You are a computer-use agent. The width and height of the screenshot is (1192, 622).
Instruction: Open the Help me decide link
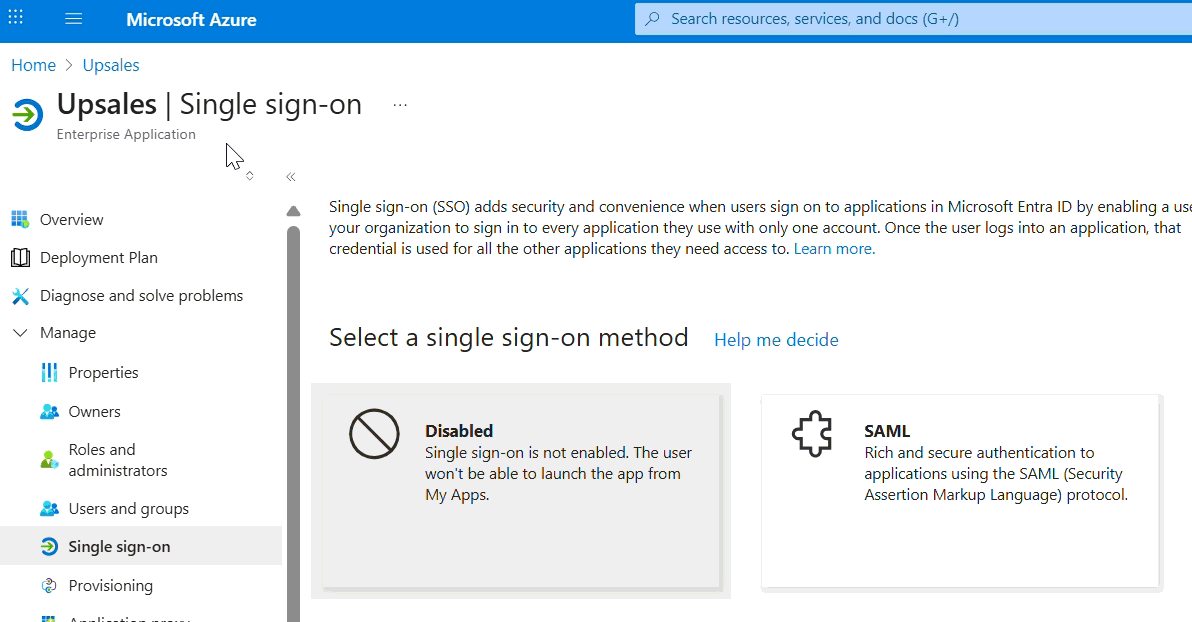click(776, 340)
